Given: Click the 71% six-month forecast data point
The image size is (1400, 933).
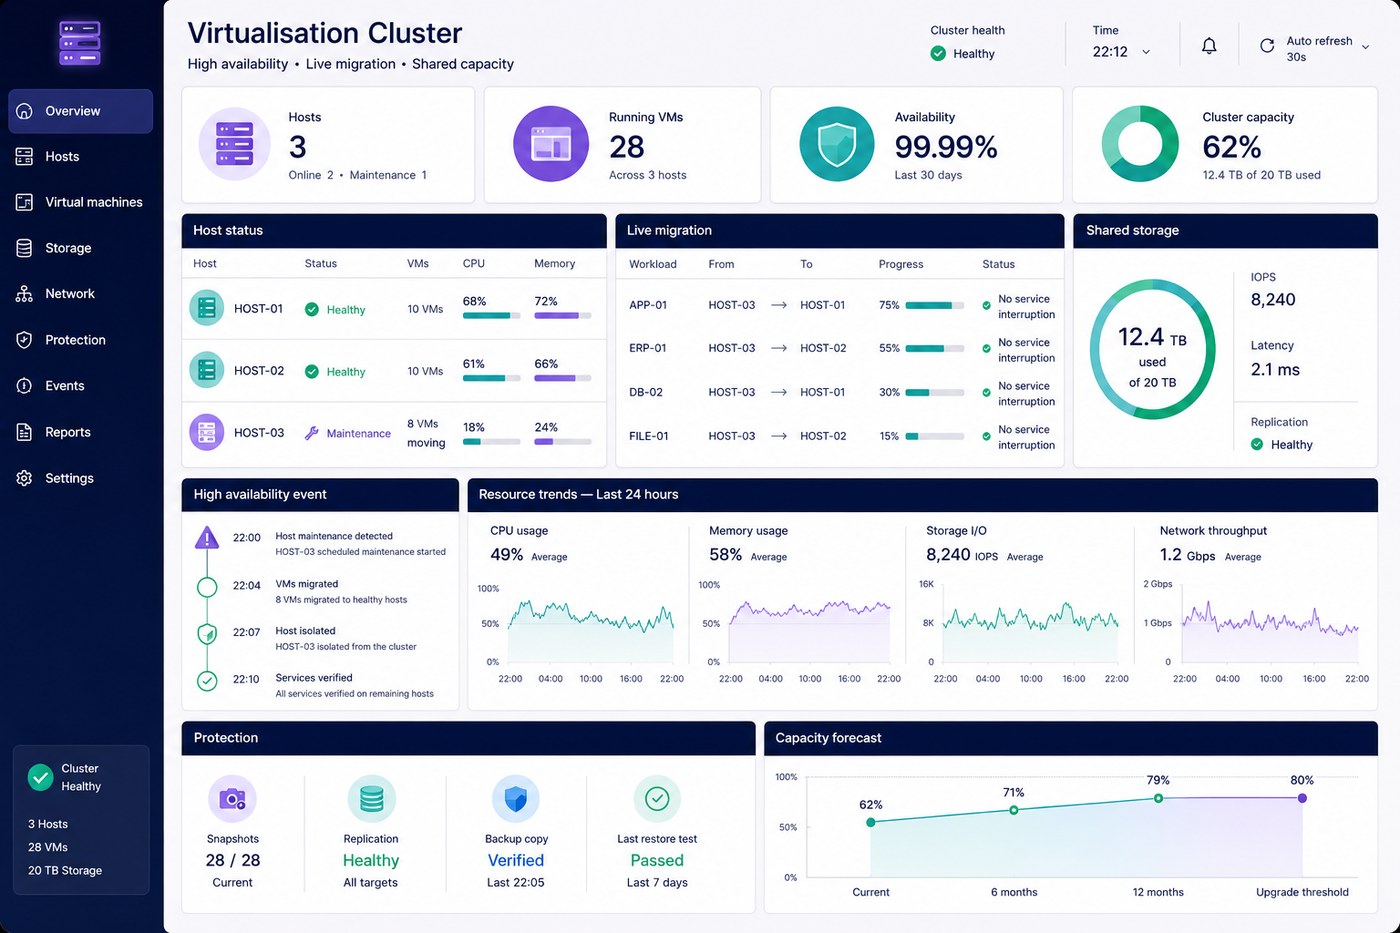Looking at the screenshot, I should 1014,810.
